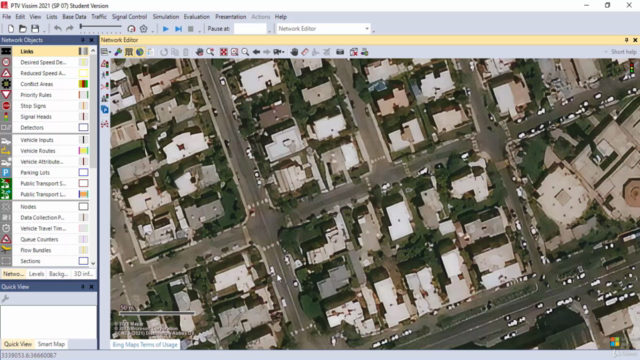Open the Signal Control menu
Screen dimensions: 640x360
pyautogui.click(x=129, y=17)
